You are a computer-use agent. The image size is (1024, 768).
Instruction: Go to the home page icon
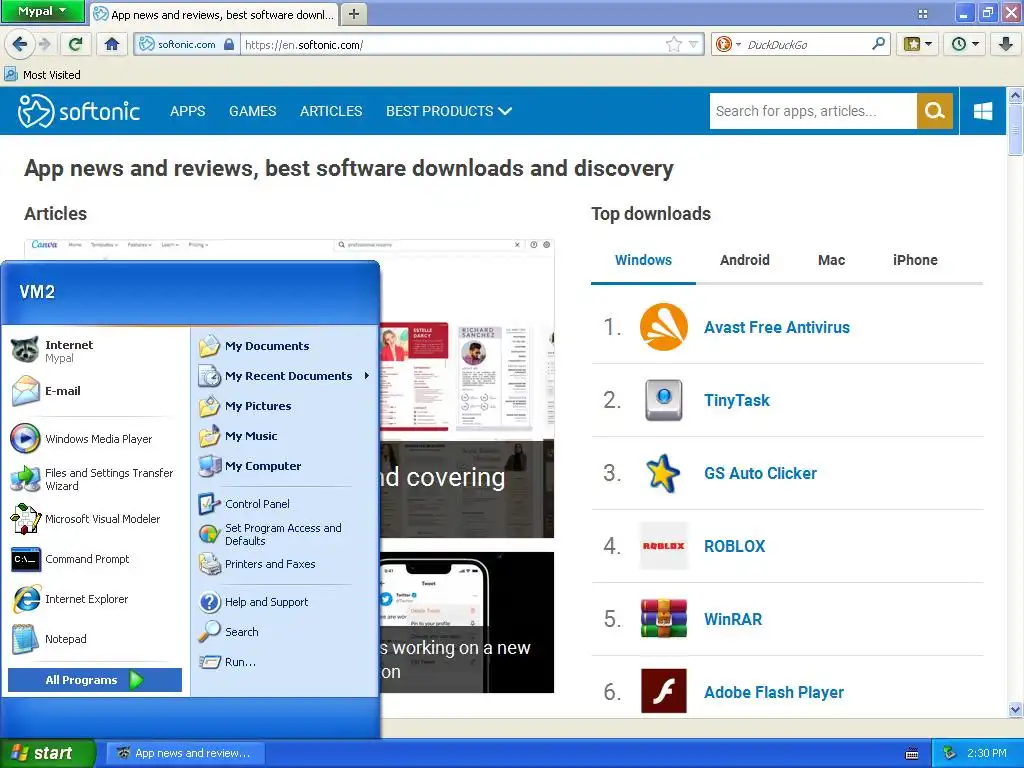click(112, 44)
